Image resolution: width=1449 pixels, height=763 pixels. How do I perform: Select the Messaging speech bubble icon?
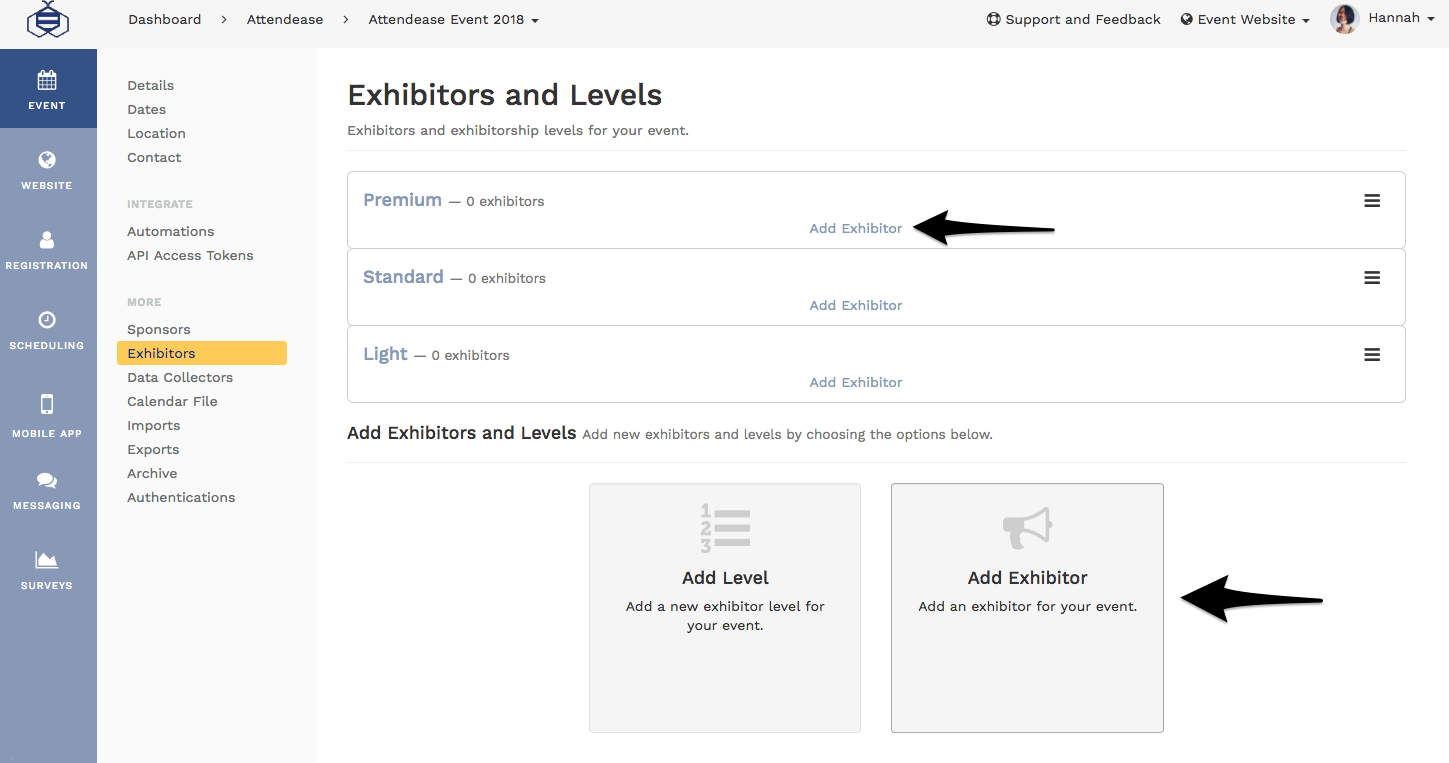(x=46, y=479)
